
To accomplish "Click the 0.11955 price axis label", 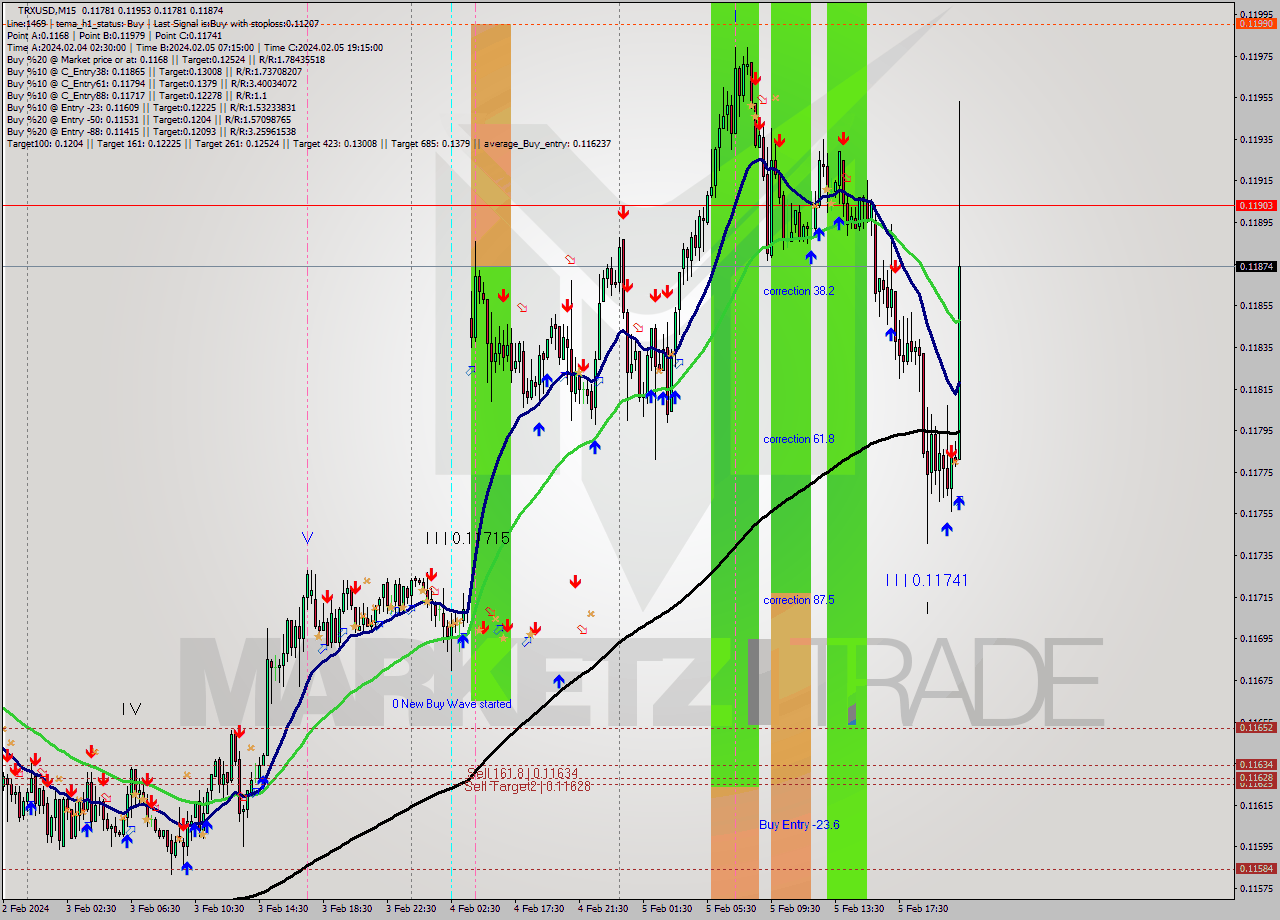I will [x=1255, y=98].
